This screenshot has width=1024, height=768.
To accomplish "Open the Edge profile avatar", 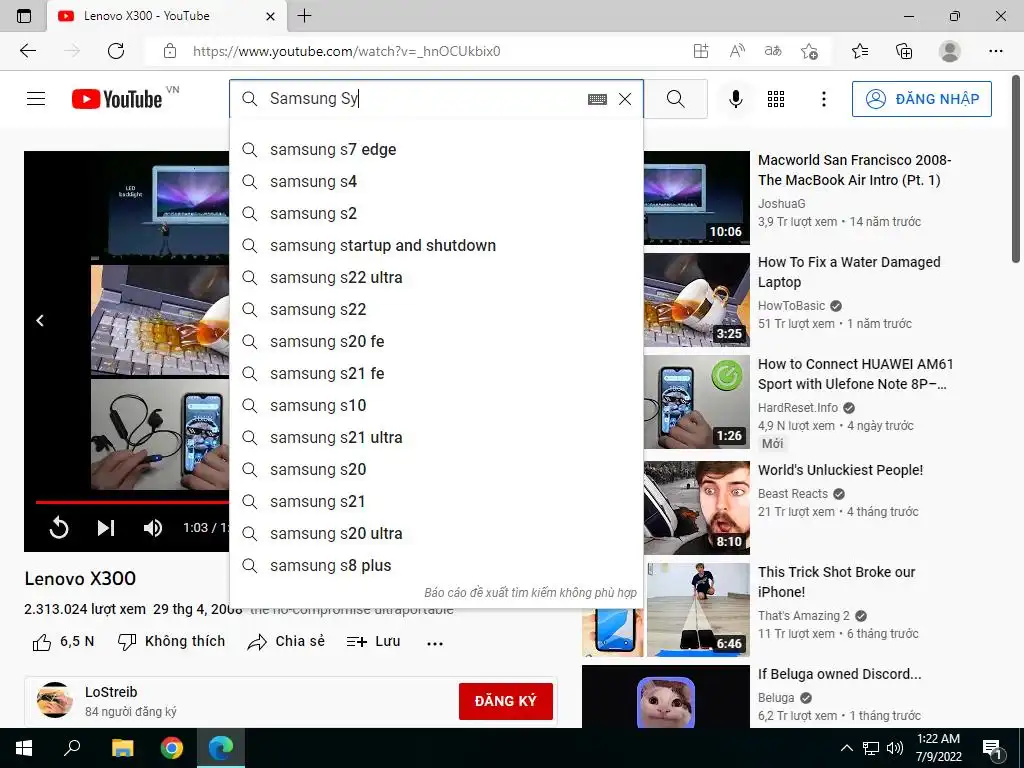I will coord(950,51).
